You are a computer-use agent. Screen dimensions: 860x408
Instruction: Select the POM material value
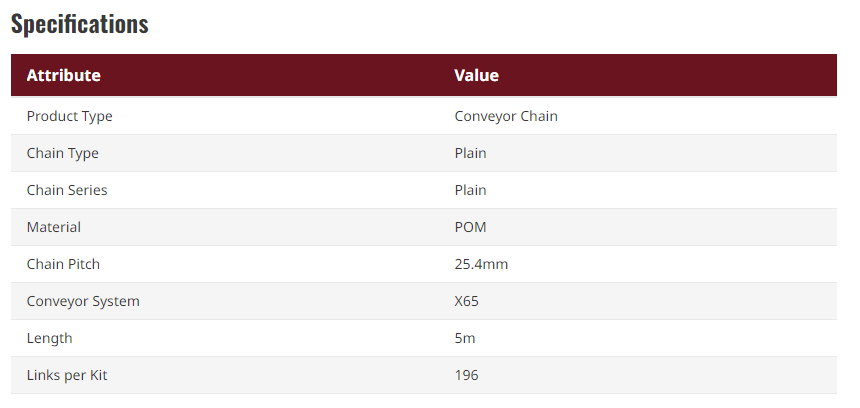470,227
